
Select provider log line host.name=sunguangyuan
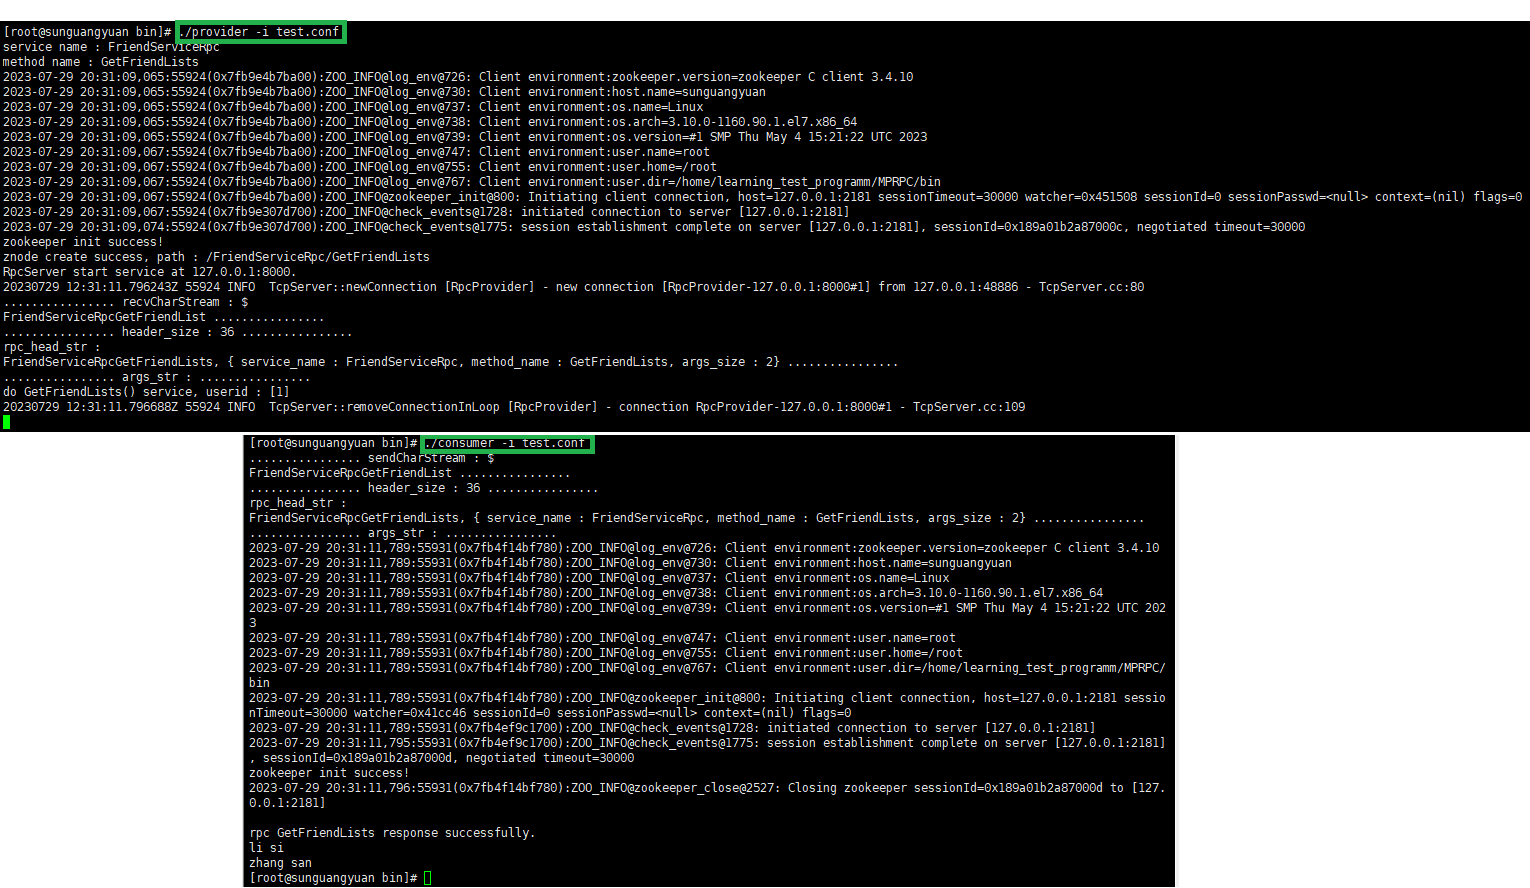click(x=384, y=92)
